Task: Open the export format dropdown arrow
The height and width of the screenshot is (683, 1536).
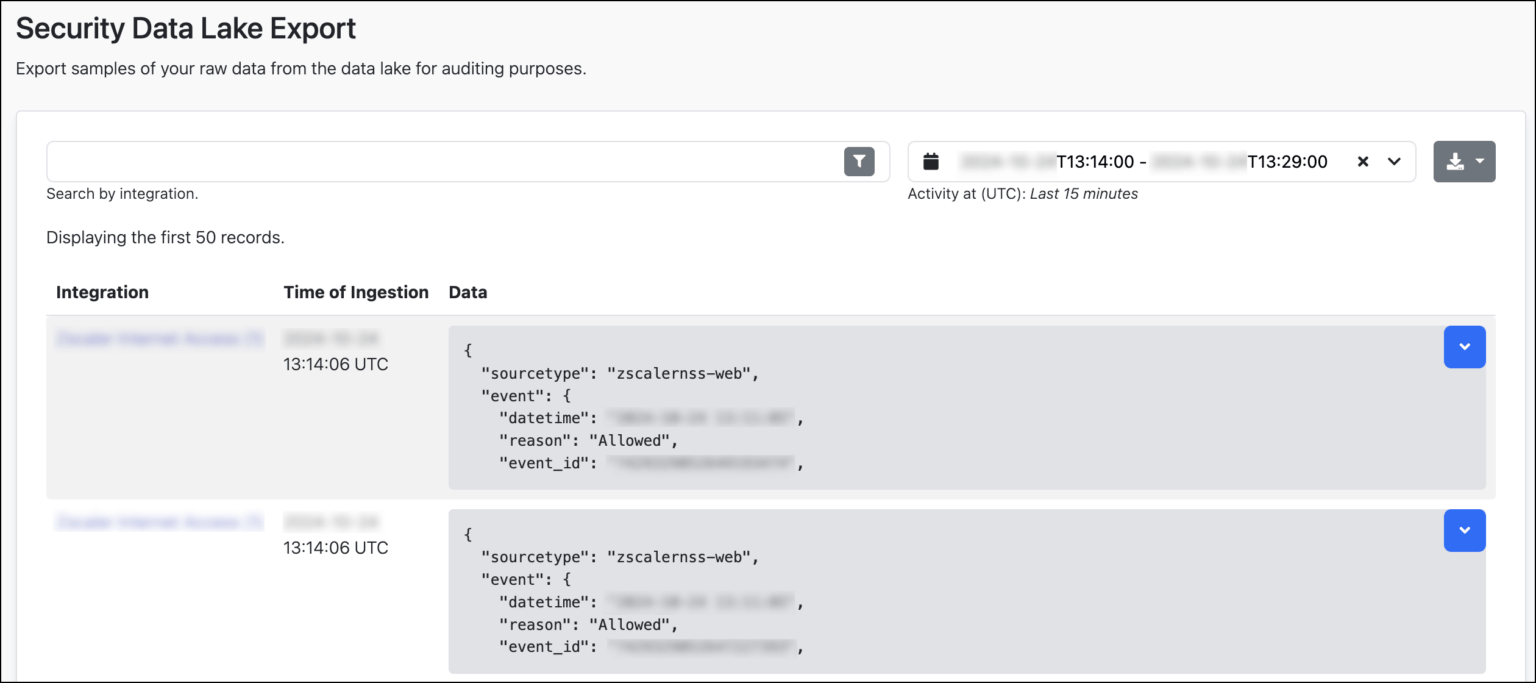Action: coord(1478,160)
